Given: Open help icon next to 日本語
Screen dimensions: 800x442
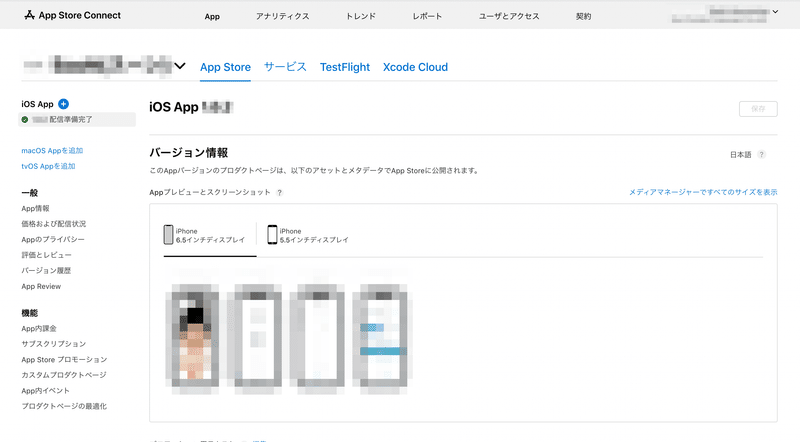Looking at the screenshot, I should (x=761, y=155).
